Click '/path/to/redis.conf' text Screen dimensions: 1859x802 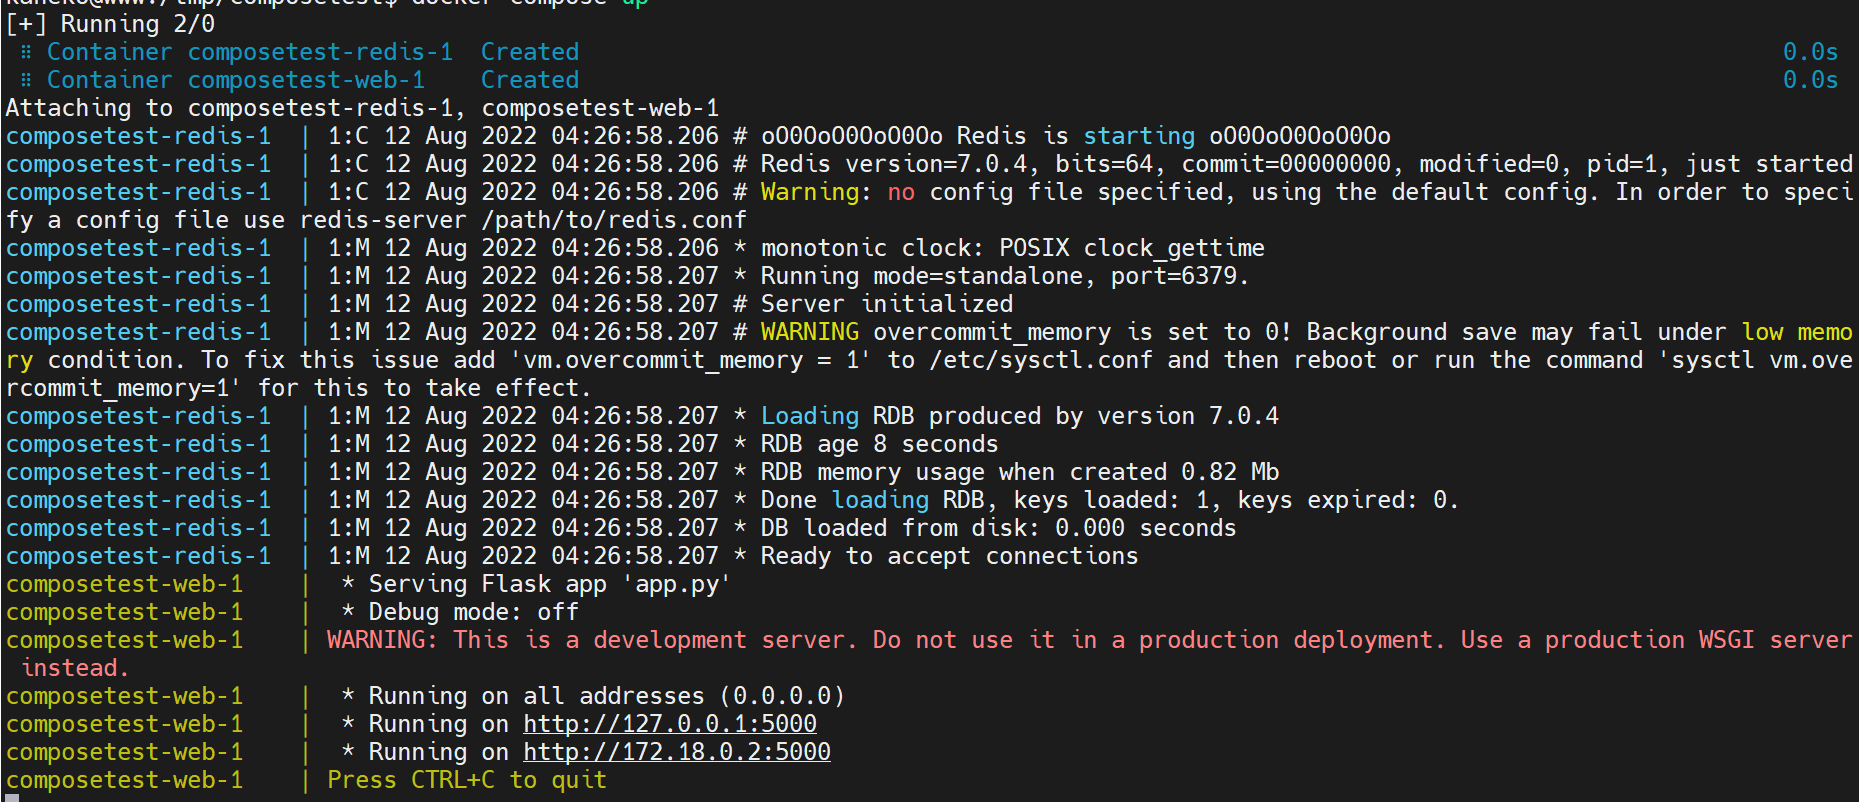click(614, 219)
